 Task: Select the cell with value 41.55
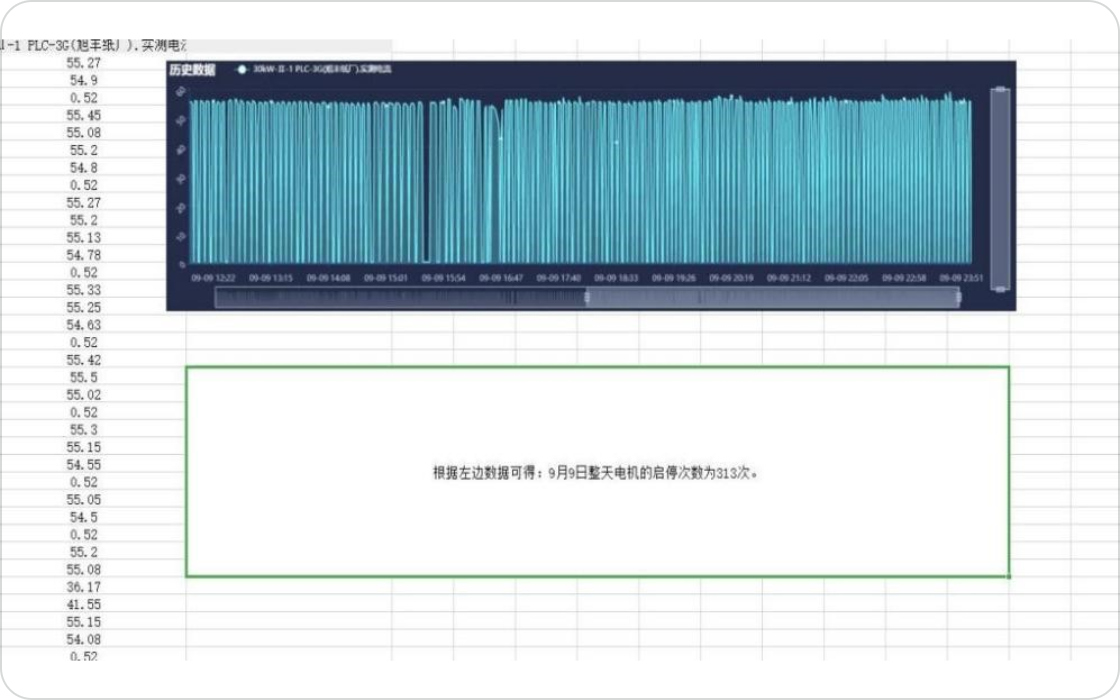click(84, 604)
